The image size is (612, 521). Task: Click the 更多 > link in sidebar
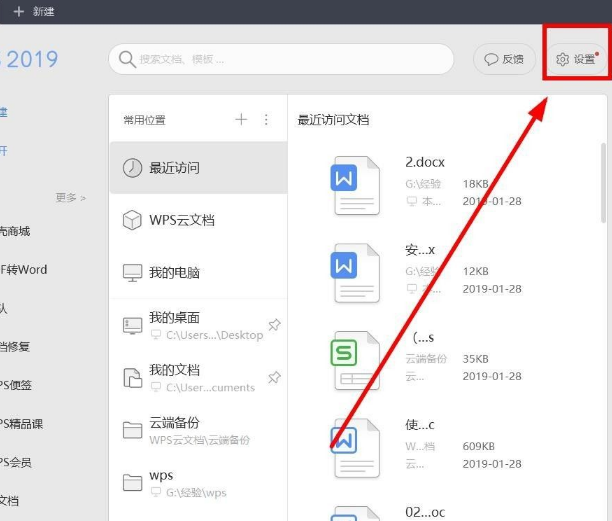(71, 198)
